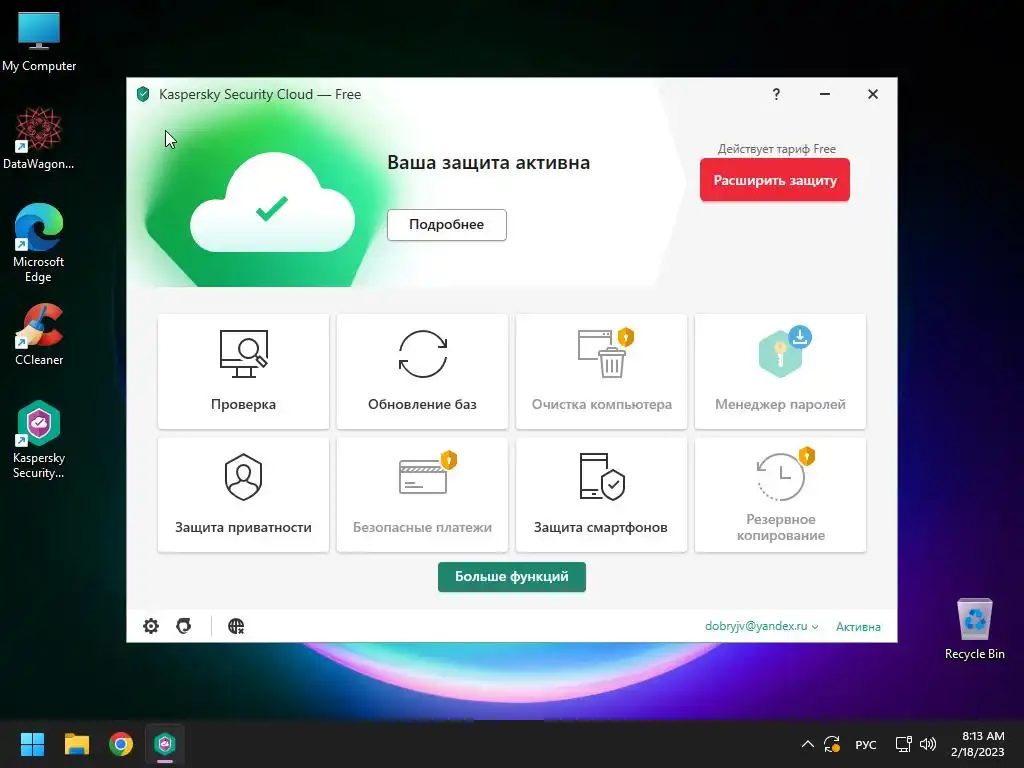Click the 'Ваша защита активна' status text
The height and width of the screenshot is (768, 1024).
coord(488,163)
